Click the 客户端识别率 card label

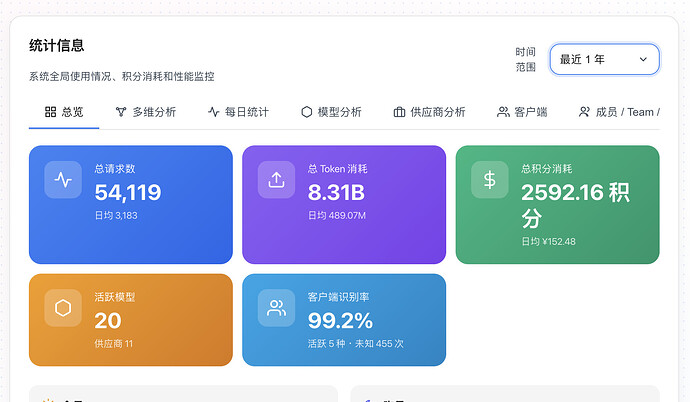pyautogui.click(x=338, y=297)
